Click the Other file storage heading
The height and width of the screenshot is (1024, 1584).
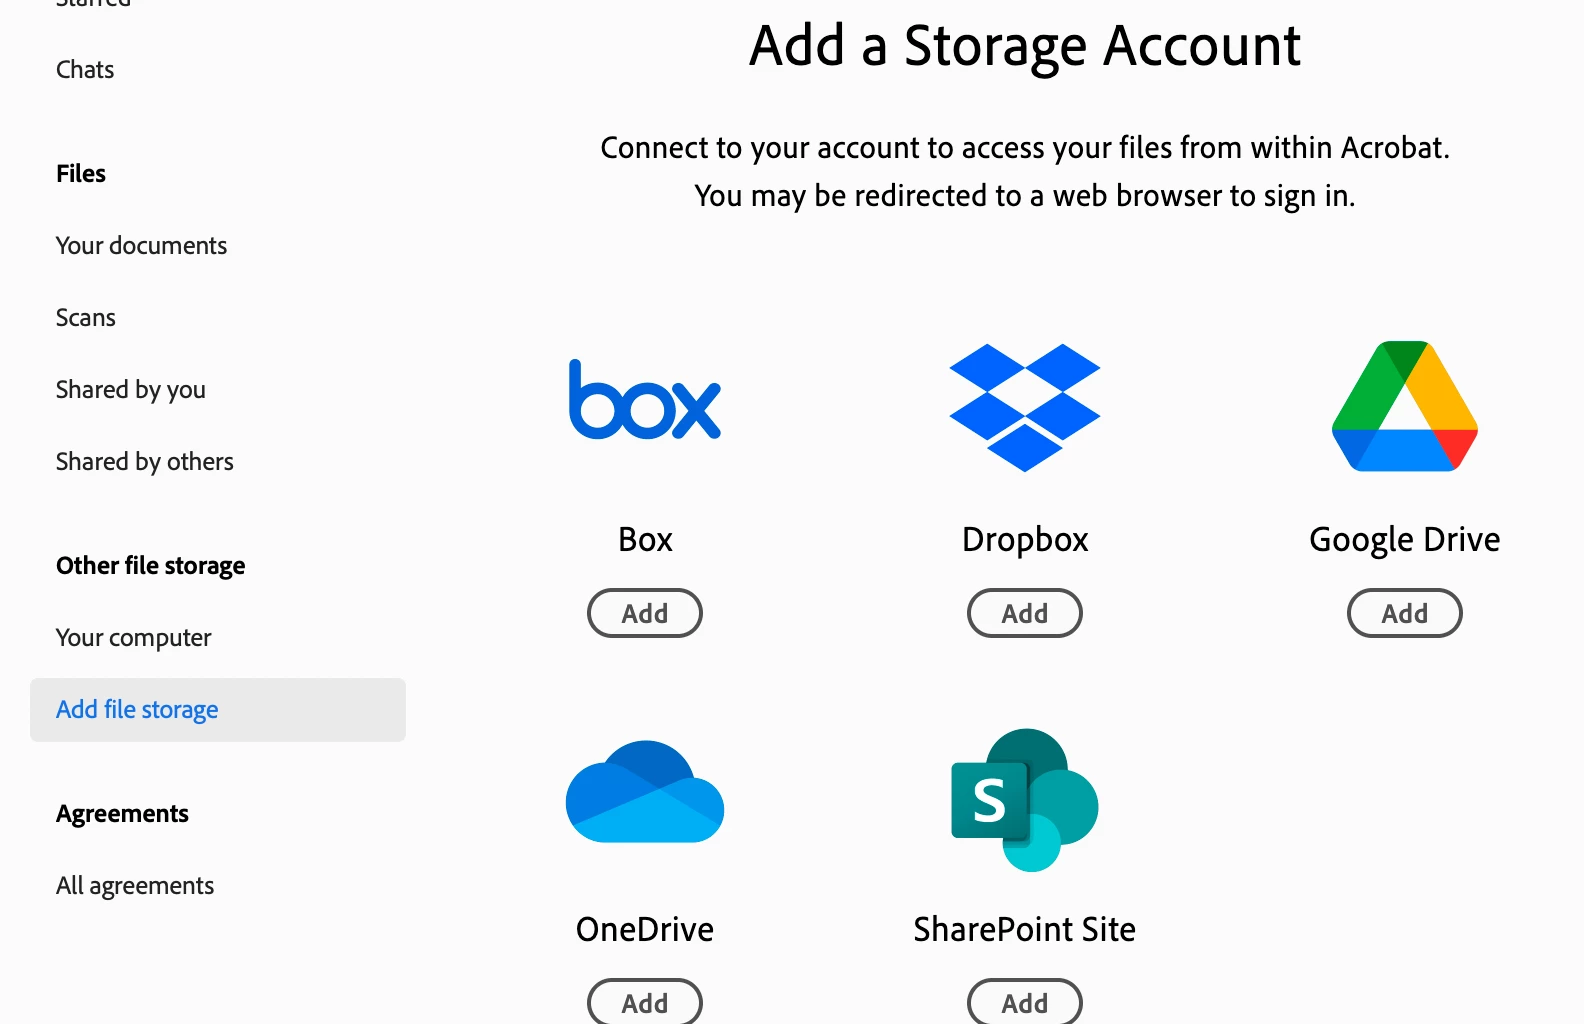(x=151, y=566)
